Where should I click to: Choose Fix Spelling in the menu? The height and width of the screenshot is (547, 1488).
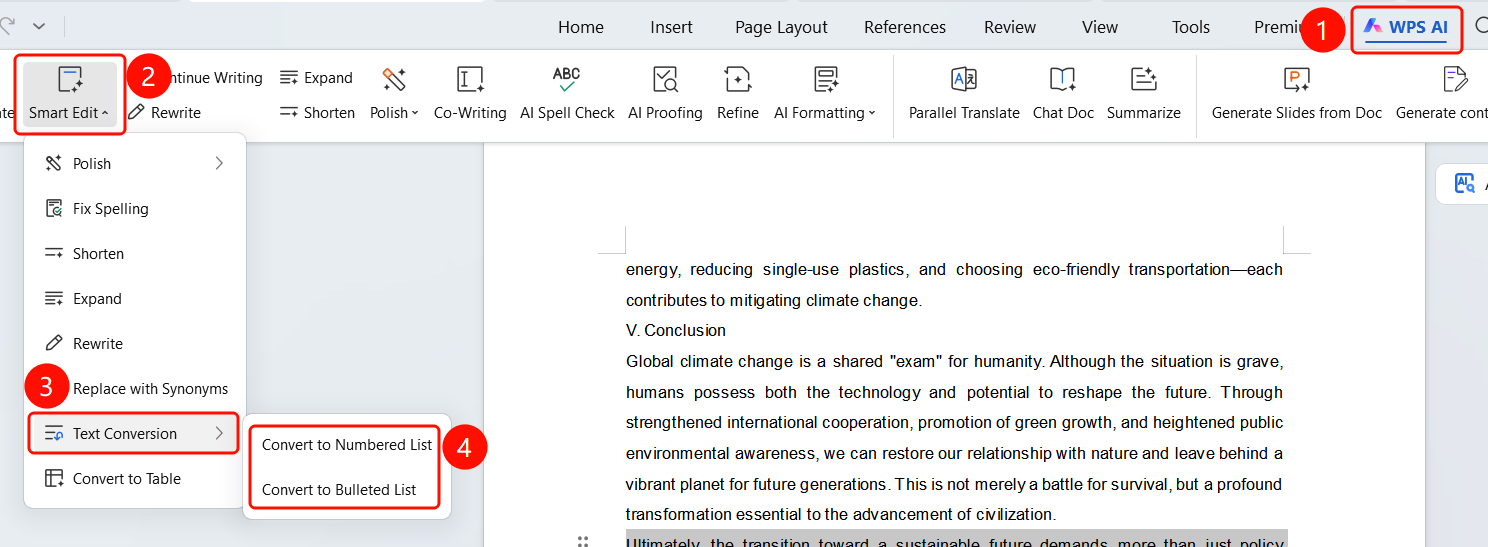135,209
